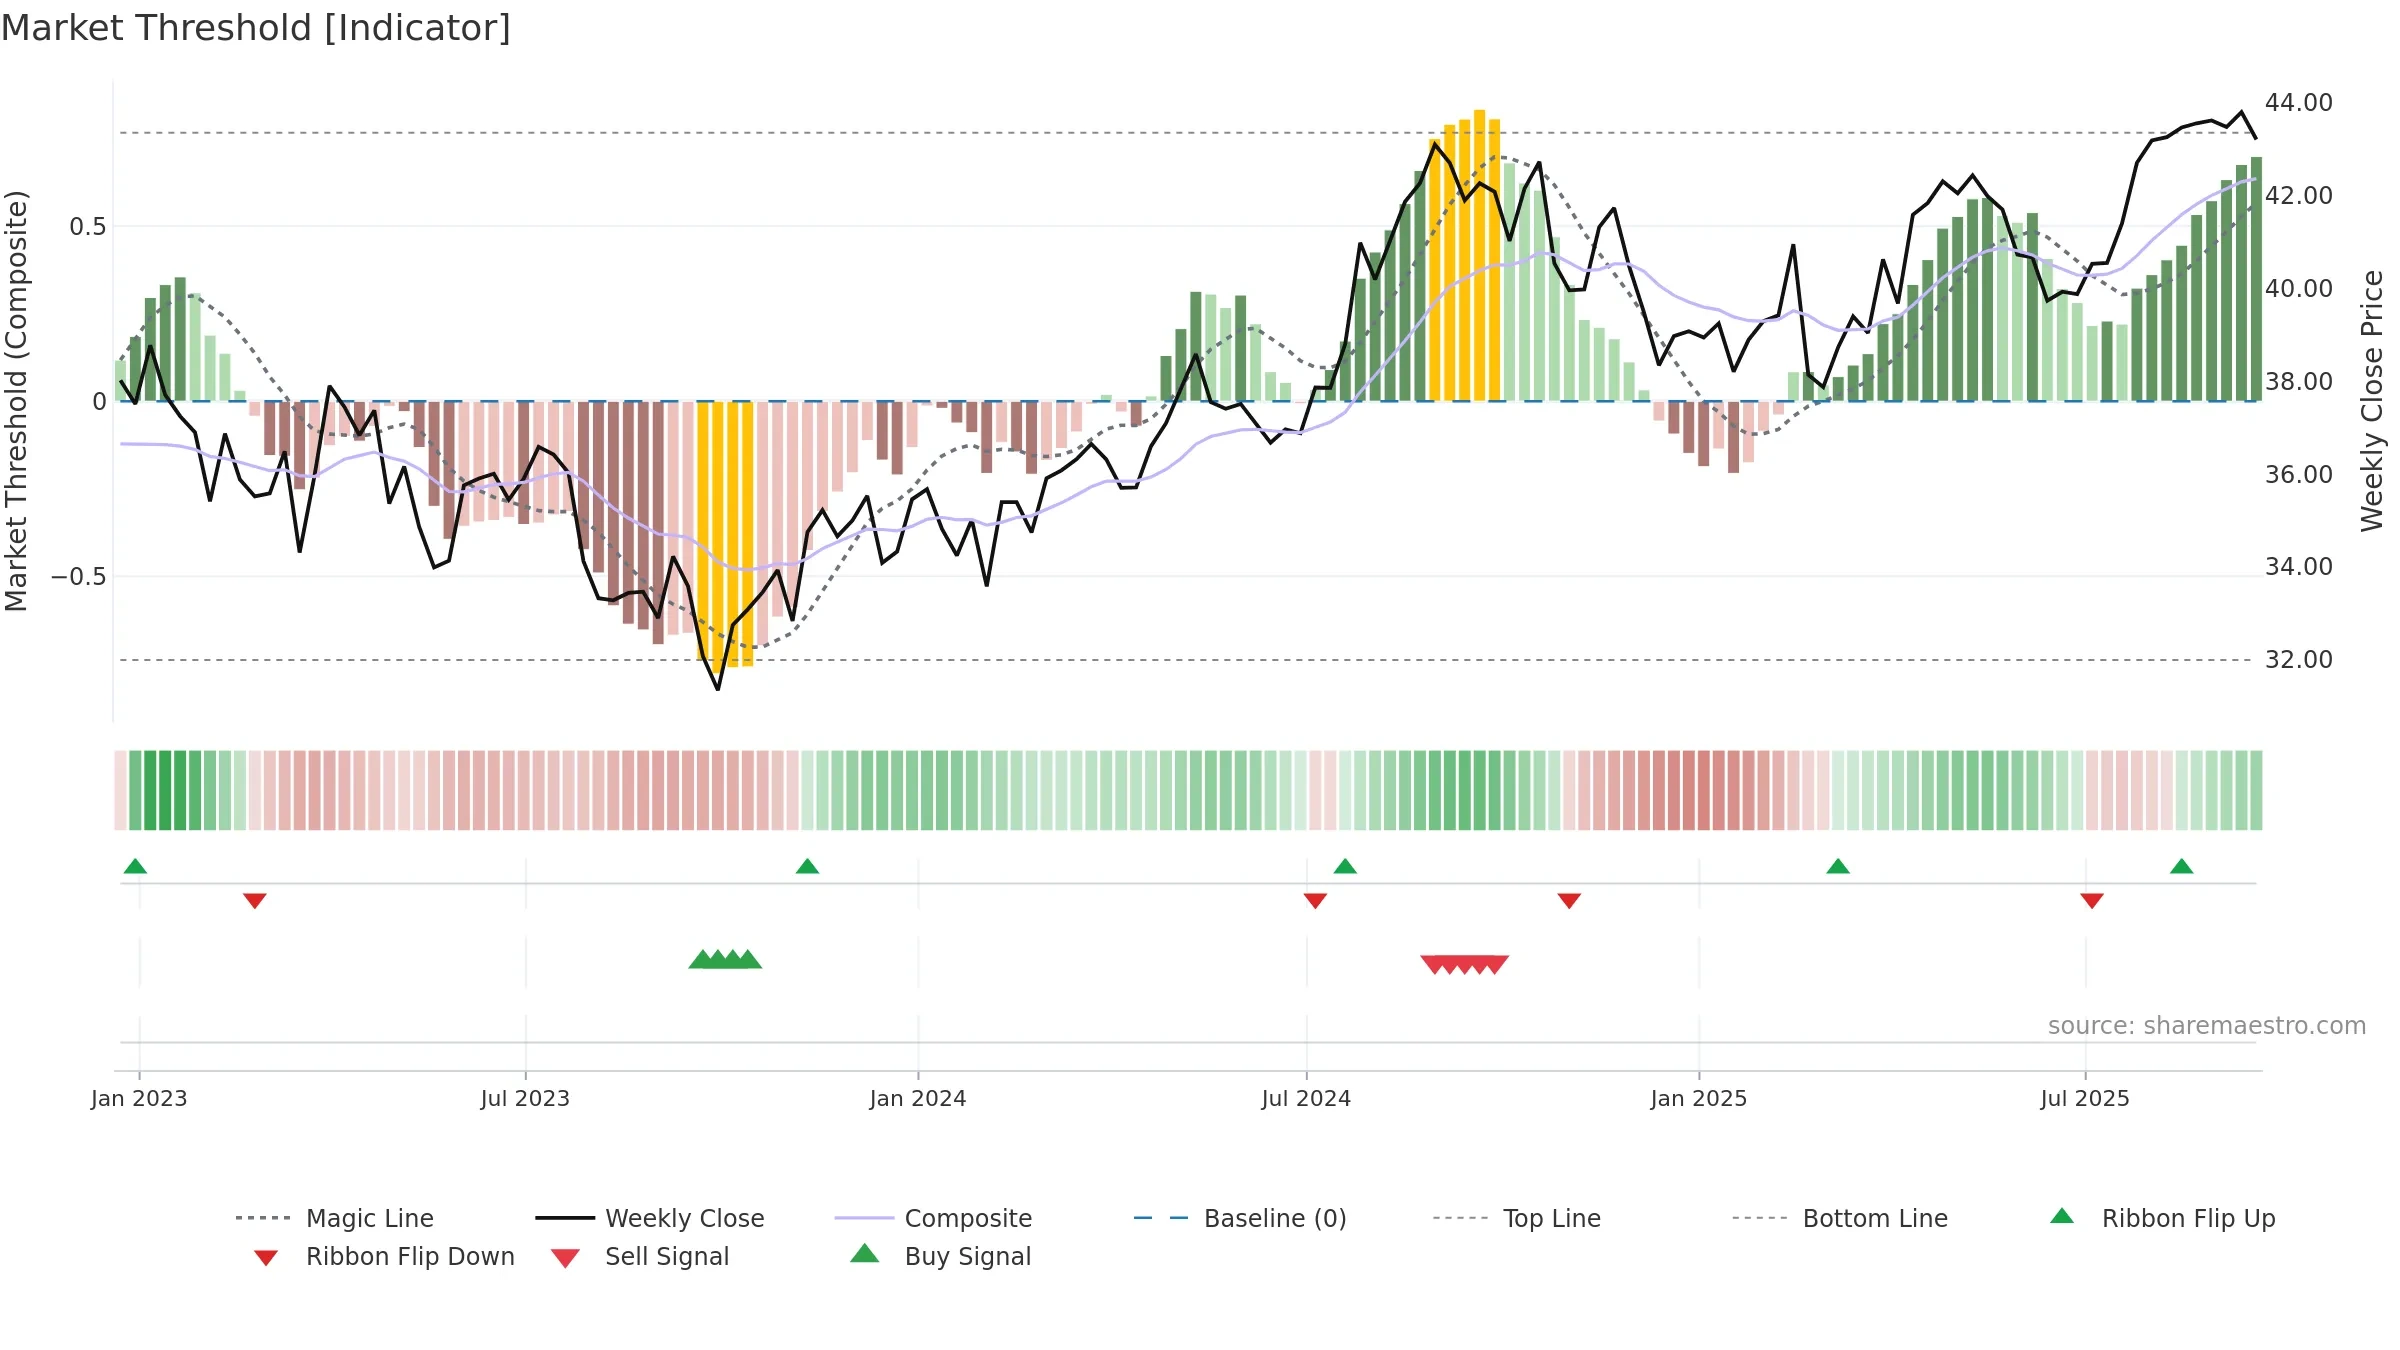Viewport: 2400px width, 1350px height.
Task: Click the red Ribbon Flip Down marker in early 2023
Action: (x=255, y=901)
